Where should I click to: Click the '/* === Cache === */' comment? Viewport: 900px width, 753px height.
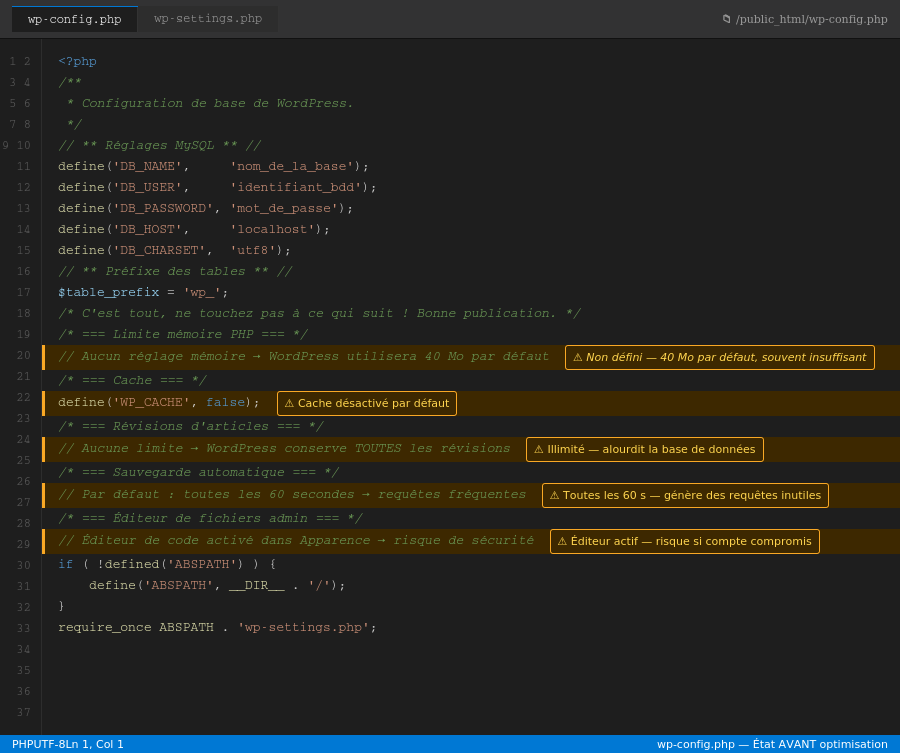point(132,381)
